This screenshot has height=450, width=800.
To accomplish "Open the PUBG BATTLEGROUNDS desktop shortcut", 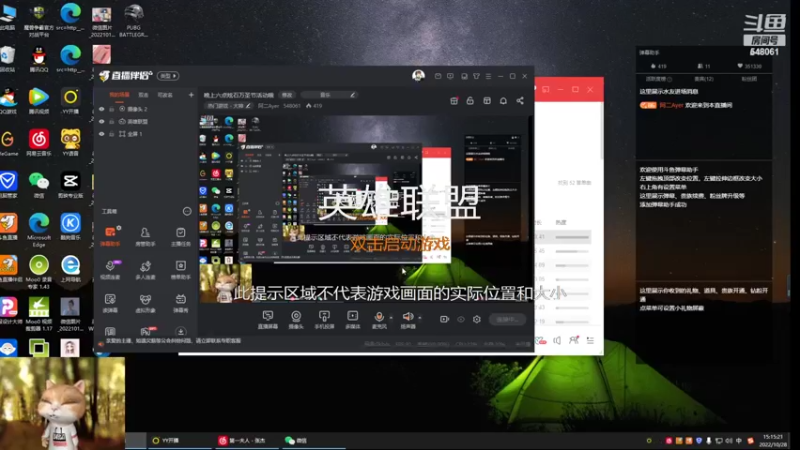I will click(133, 20).
